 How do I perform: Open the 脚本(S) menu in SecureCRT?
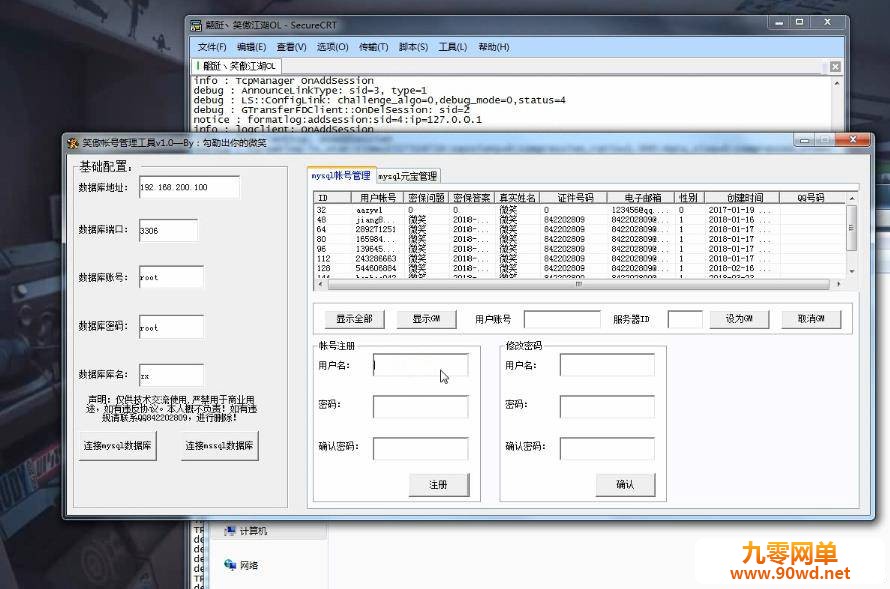click(x=413, y=47)
